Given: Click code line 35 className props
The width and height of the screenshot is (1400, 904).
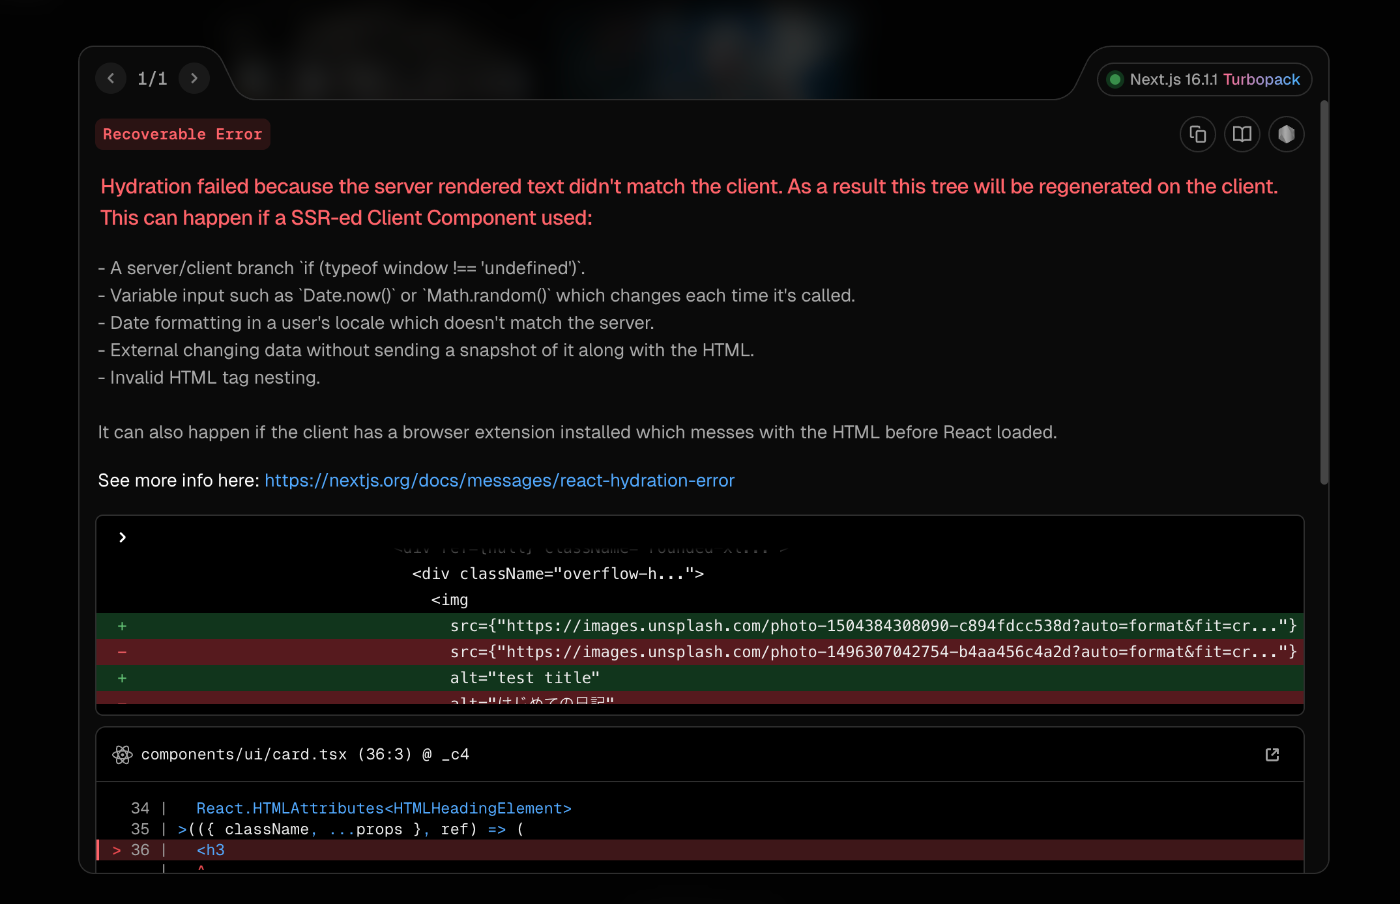Looking at the screenshot, I should pyautogui.click(x=351, y=829).
